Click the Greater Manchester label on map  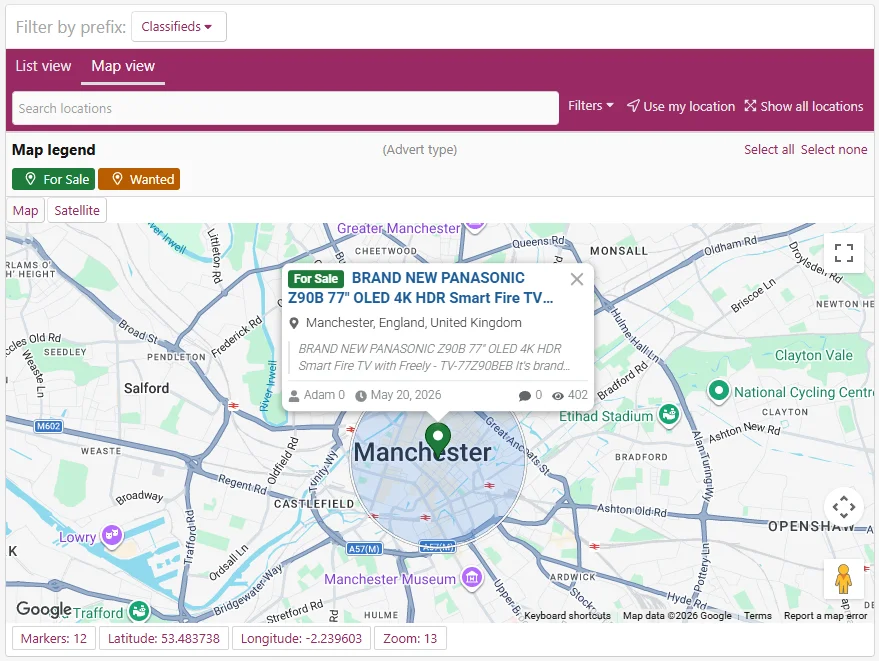398,229
